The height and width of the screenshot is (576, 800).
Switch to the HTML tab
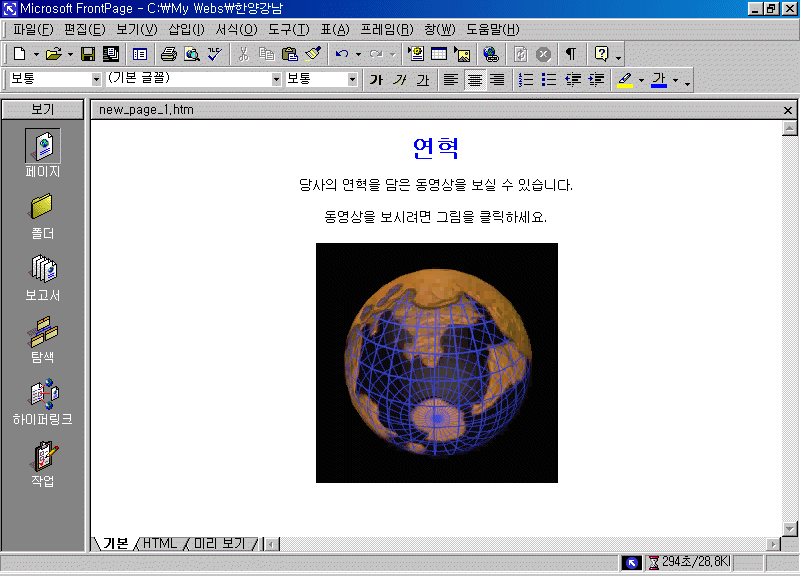click(160, 543)
